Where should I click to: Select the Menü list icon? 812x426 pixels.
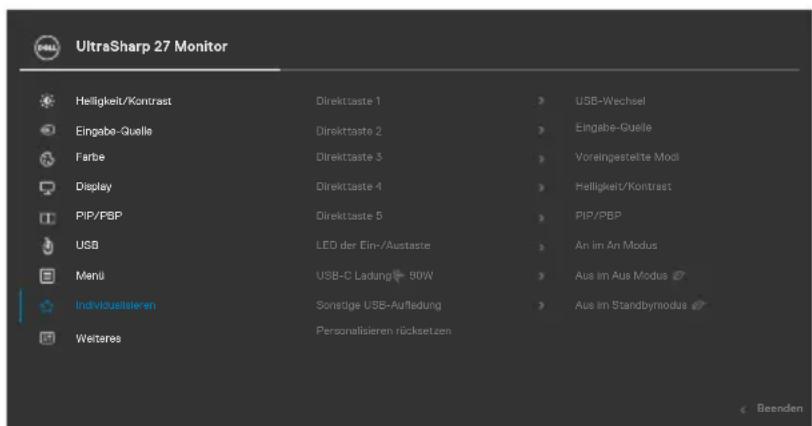(x=47, y=276)
